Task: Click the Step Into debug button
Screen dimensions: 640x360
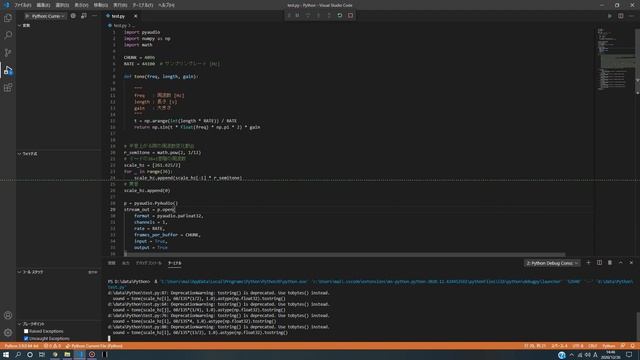Action: point(318,16)
